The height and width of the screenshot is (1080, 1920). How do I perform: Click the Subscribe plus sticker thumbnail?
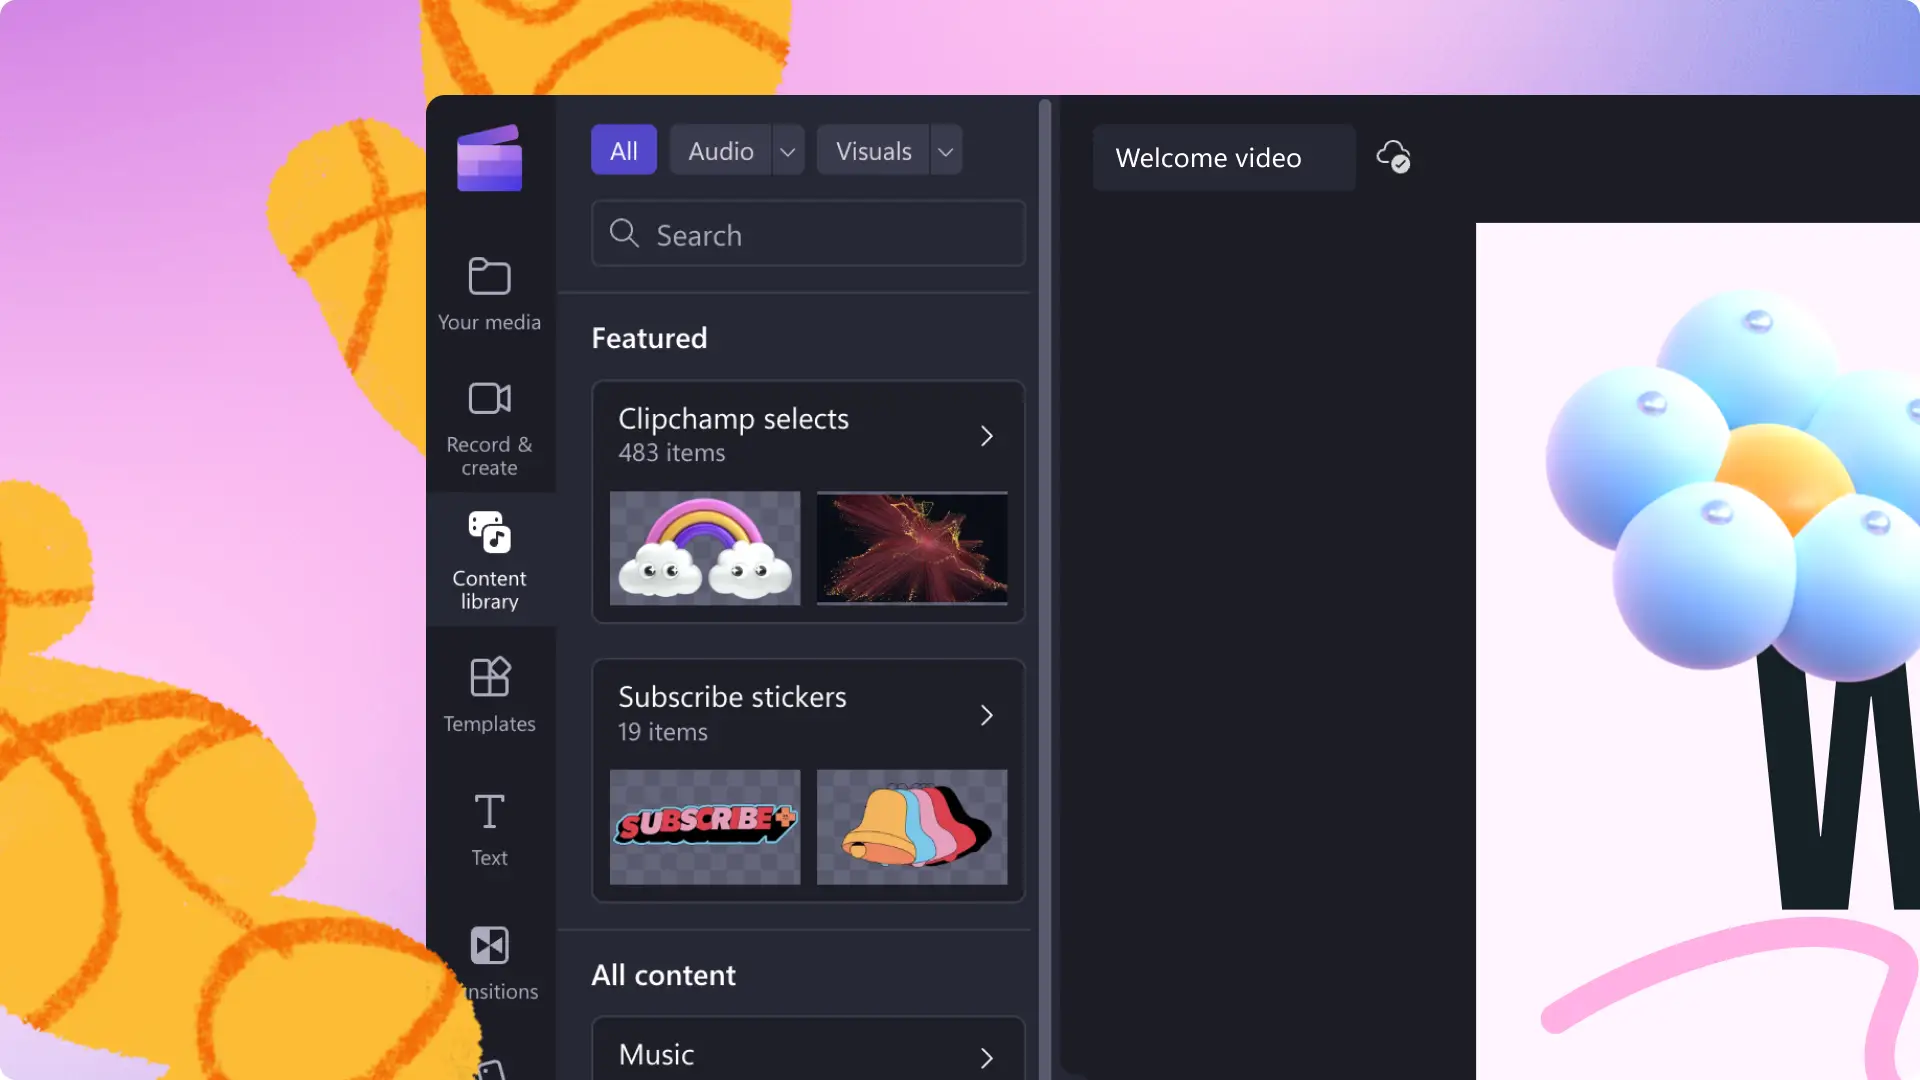[x=704, y=825]
